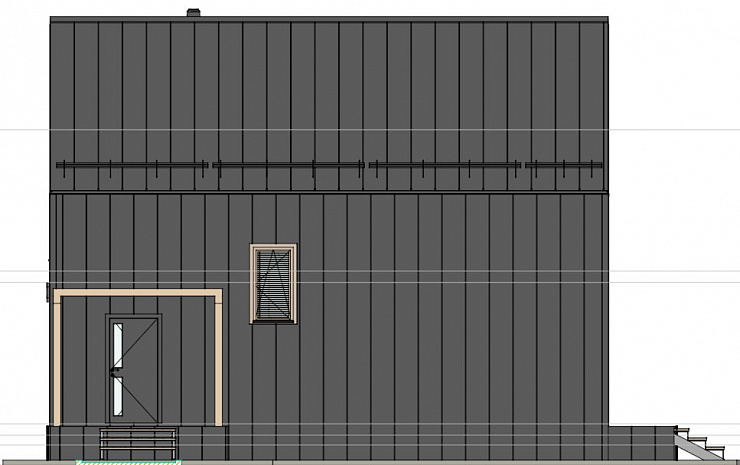Select the beige-framed window on the facade

pyautogui.click(x=273, y=284)
